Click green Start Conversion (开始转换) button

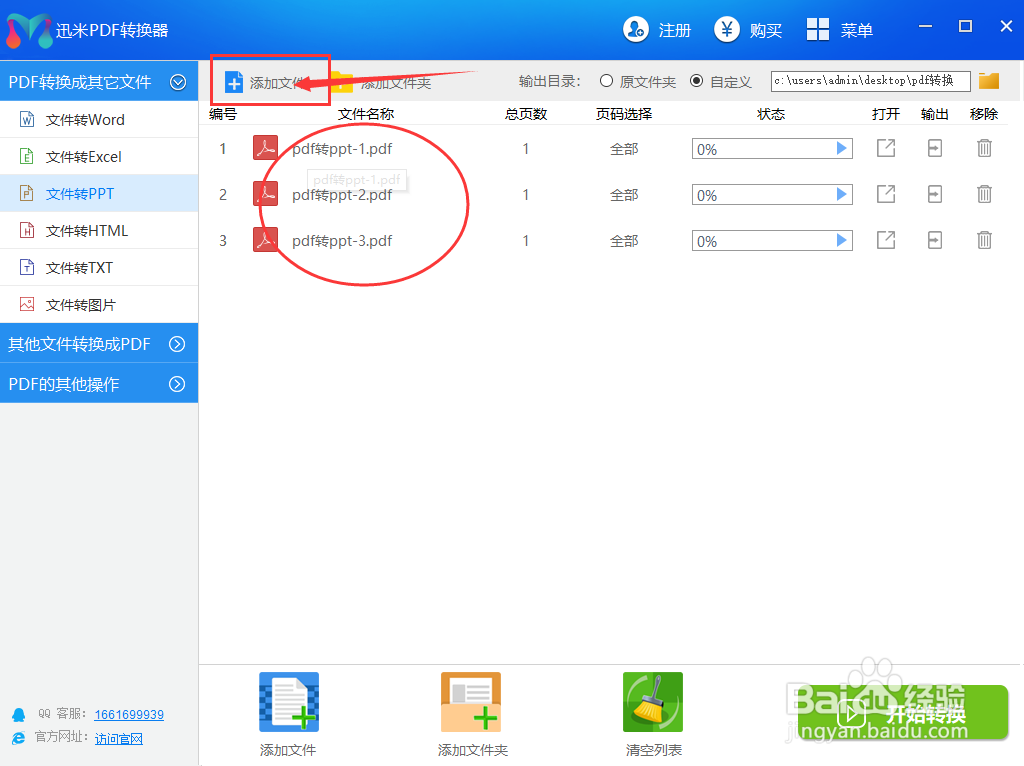(x=903, y=712)
